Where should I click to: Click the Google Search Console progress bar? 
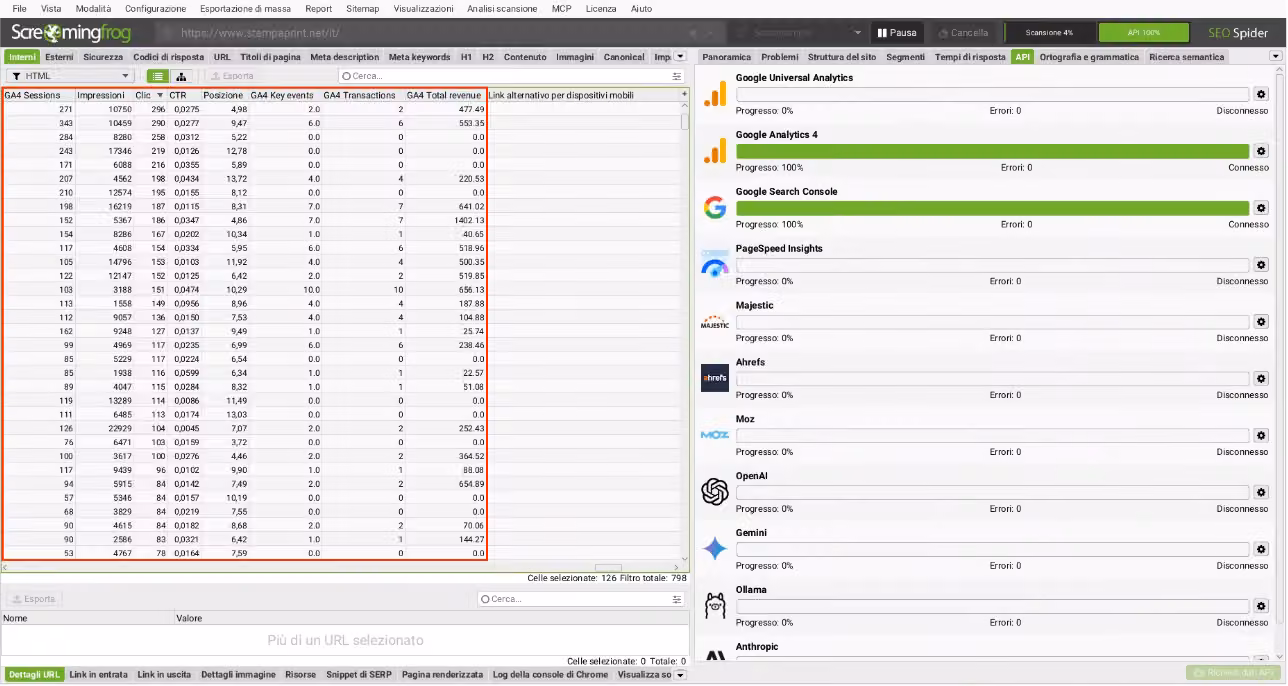click(993, 208)
